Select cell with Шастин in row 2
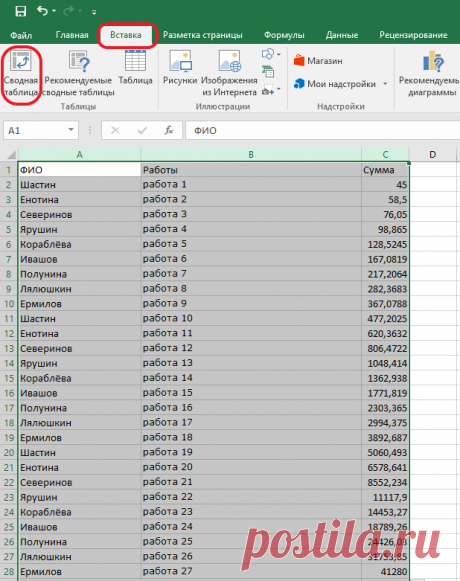The height and width of the screenshot is (581, 460). tap(79, 185)
